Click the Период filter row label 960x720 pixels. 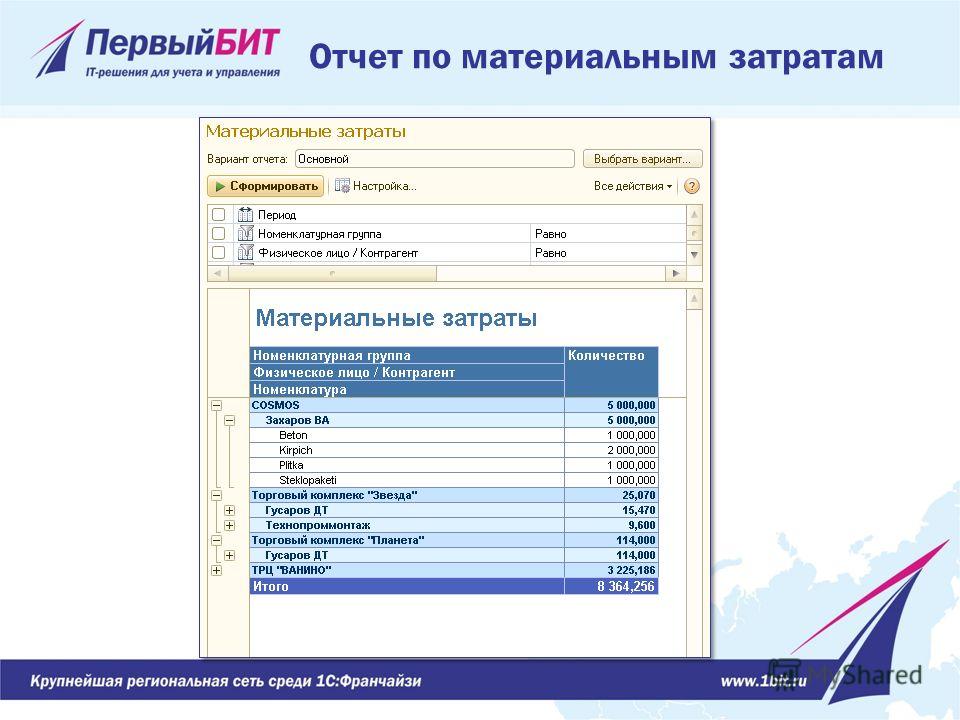pyautogui.click(x=277, y=215)
